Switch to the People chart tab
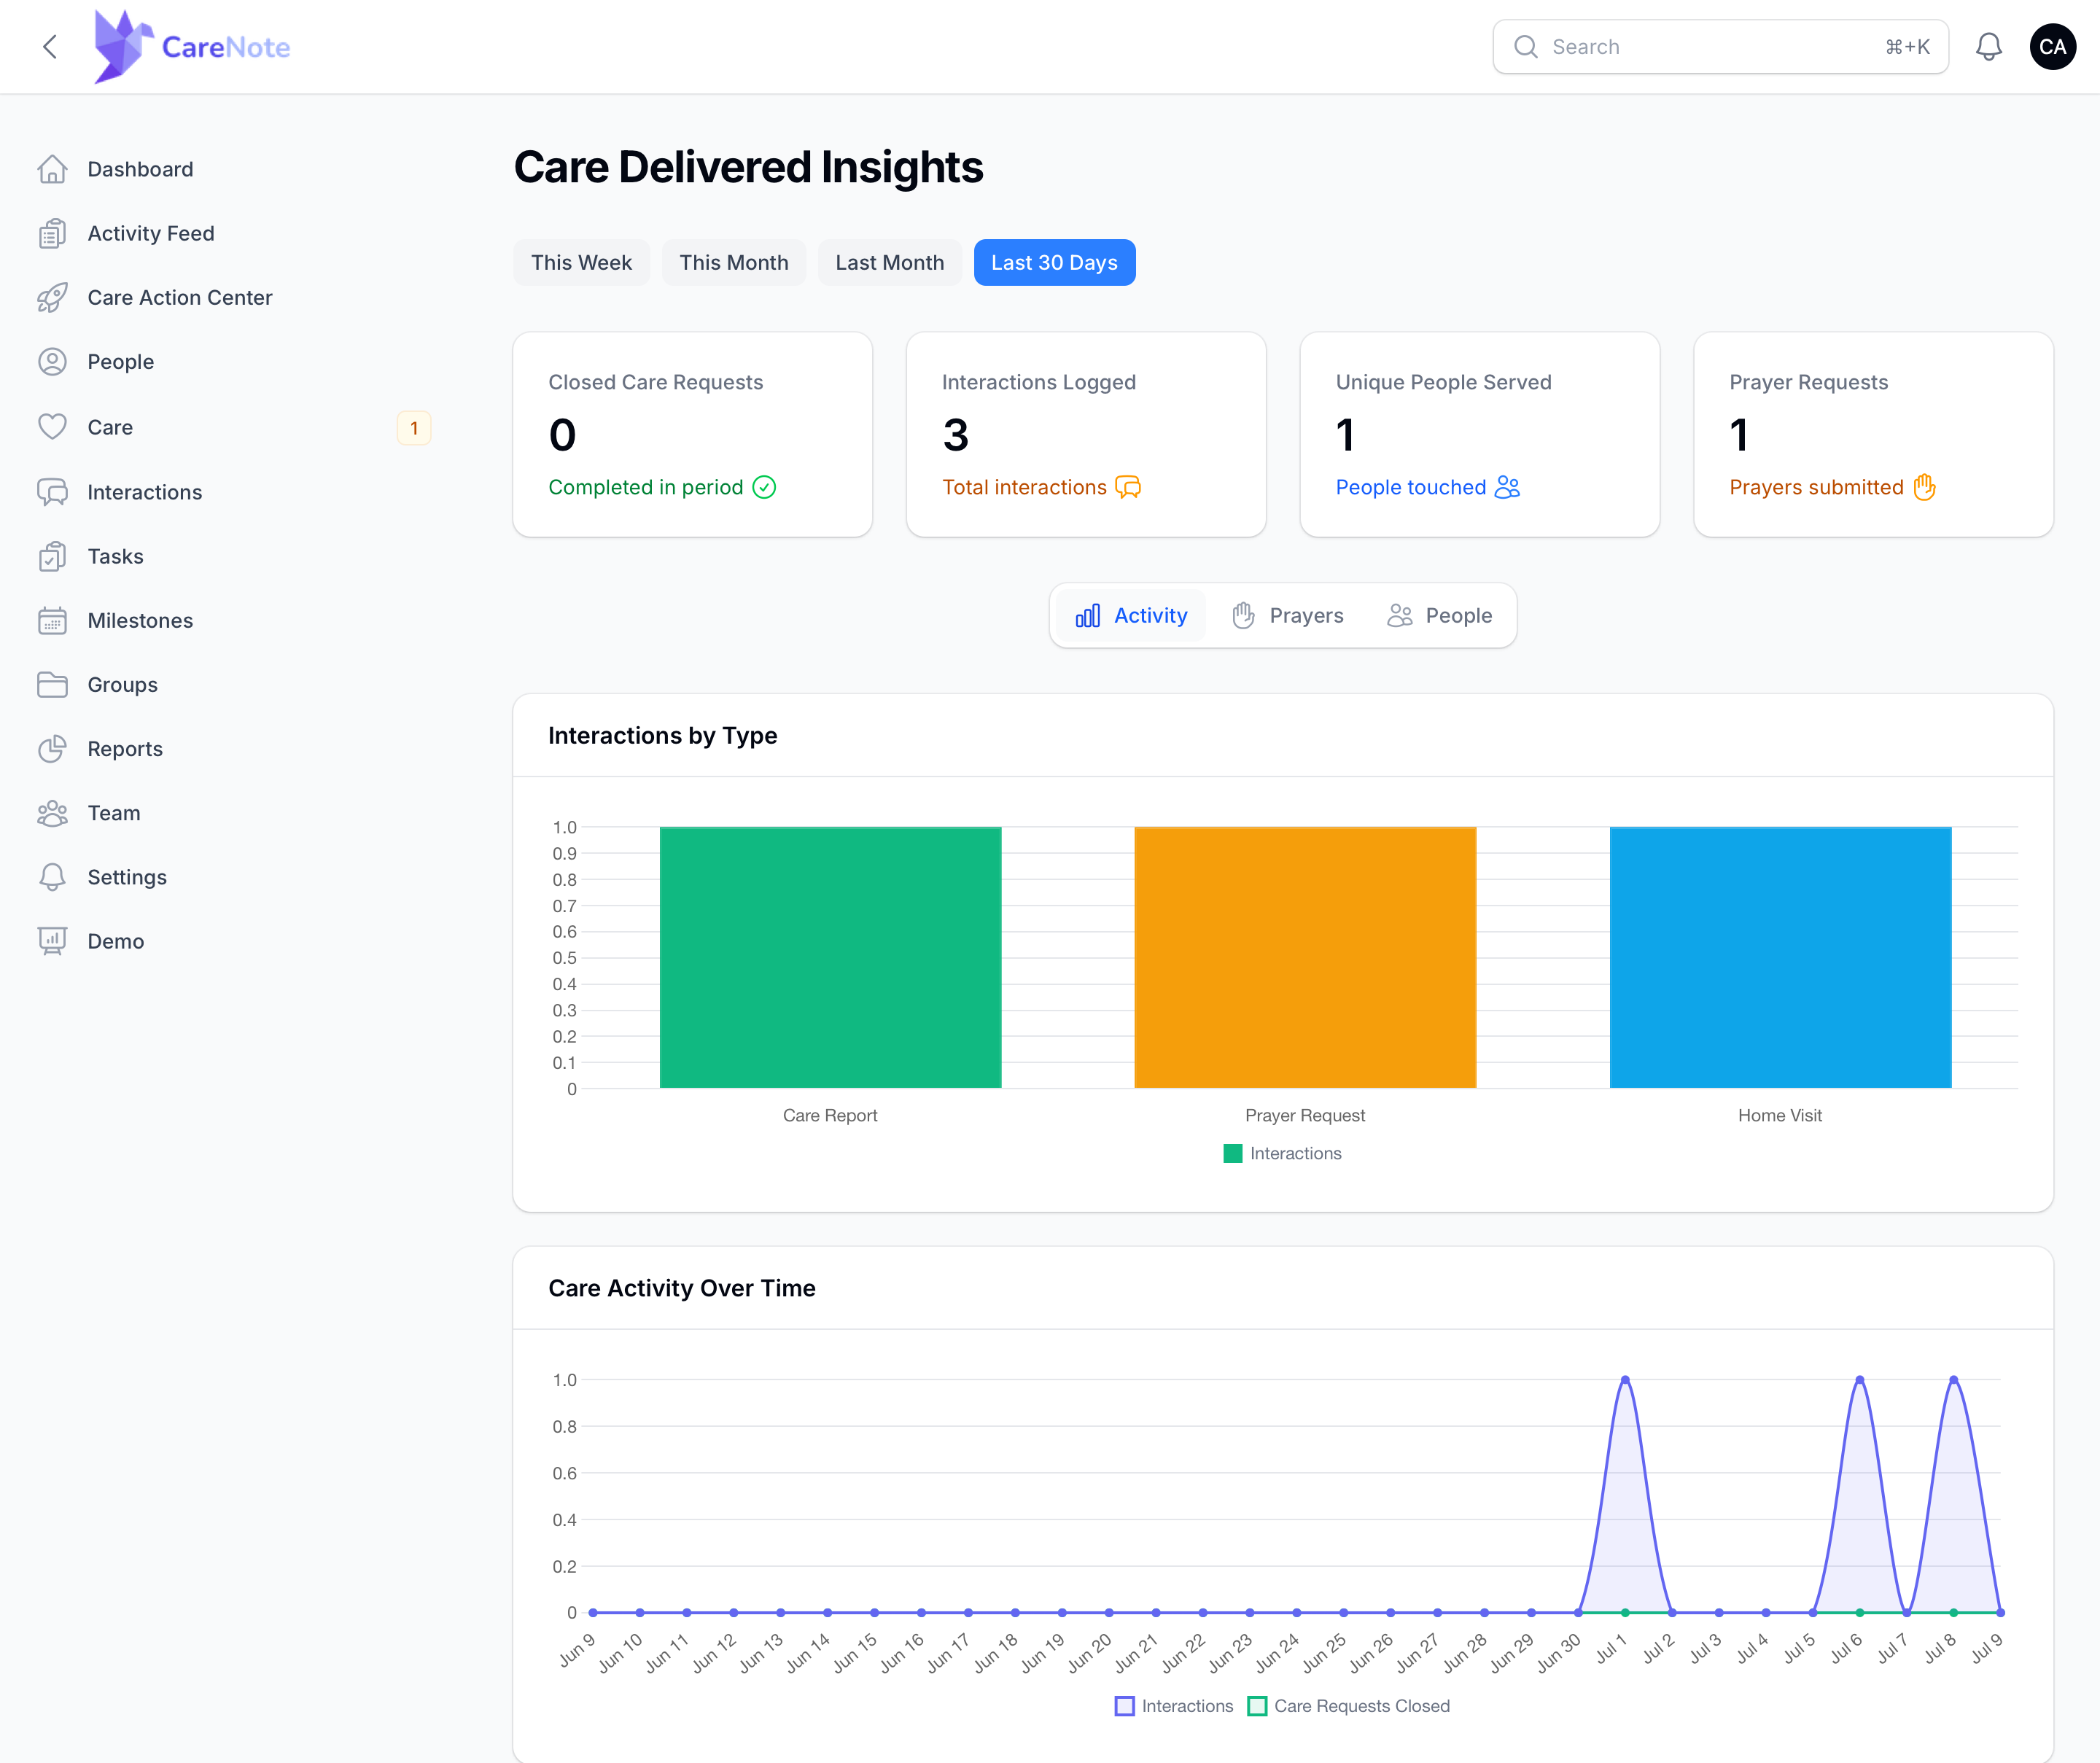2100x1763 pixels. pyautogui.click(x=1439, y=615)
